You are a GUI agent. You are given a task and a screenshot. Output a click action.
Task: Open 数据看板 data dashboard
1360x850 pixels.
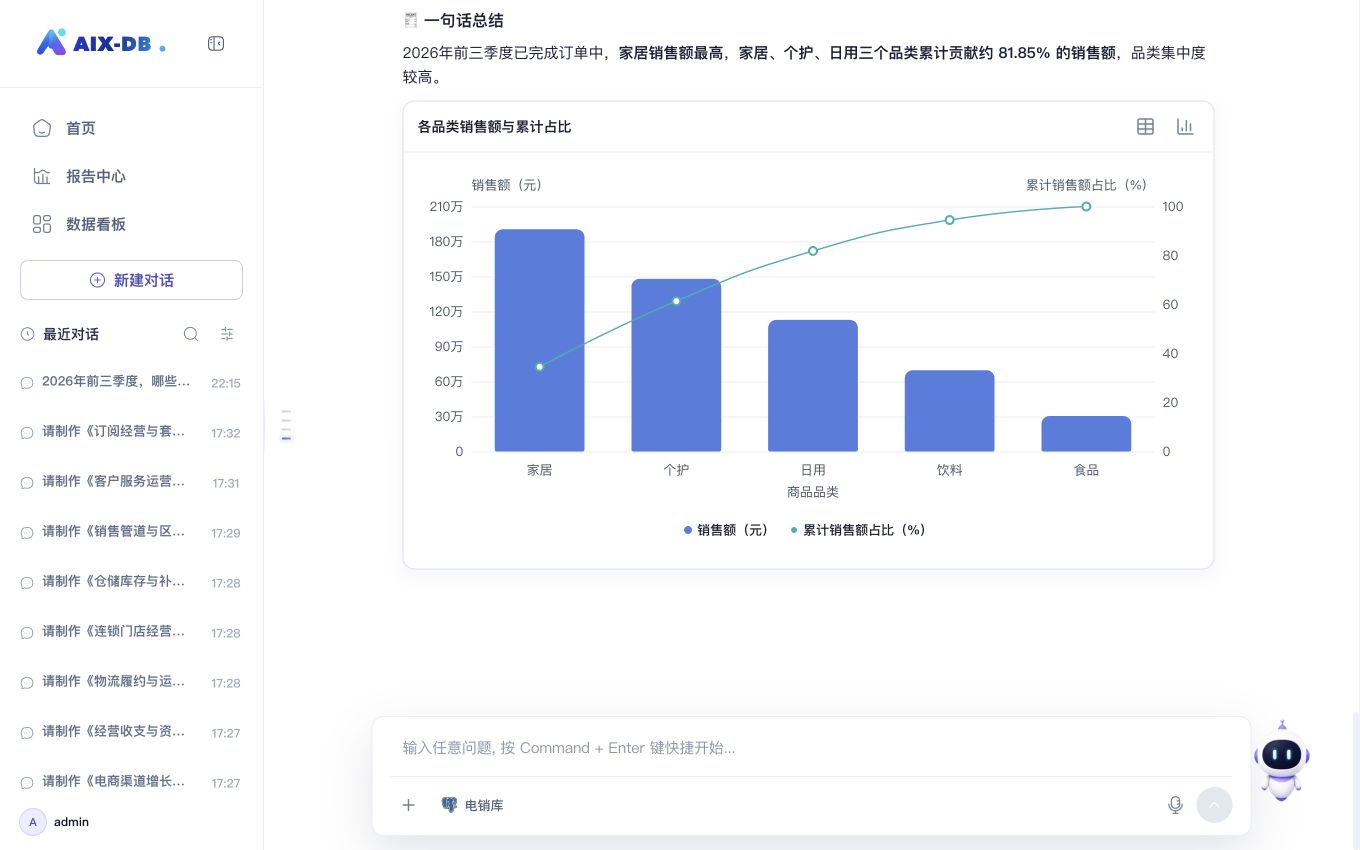click(x=131, y=224)
